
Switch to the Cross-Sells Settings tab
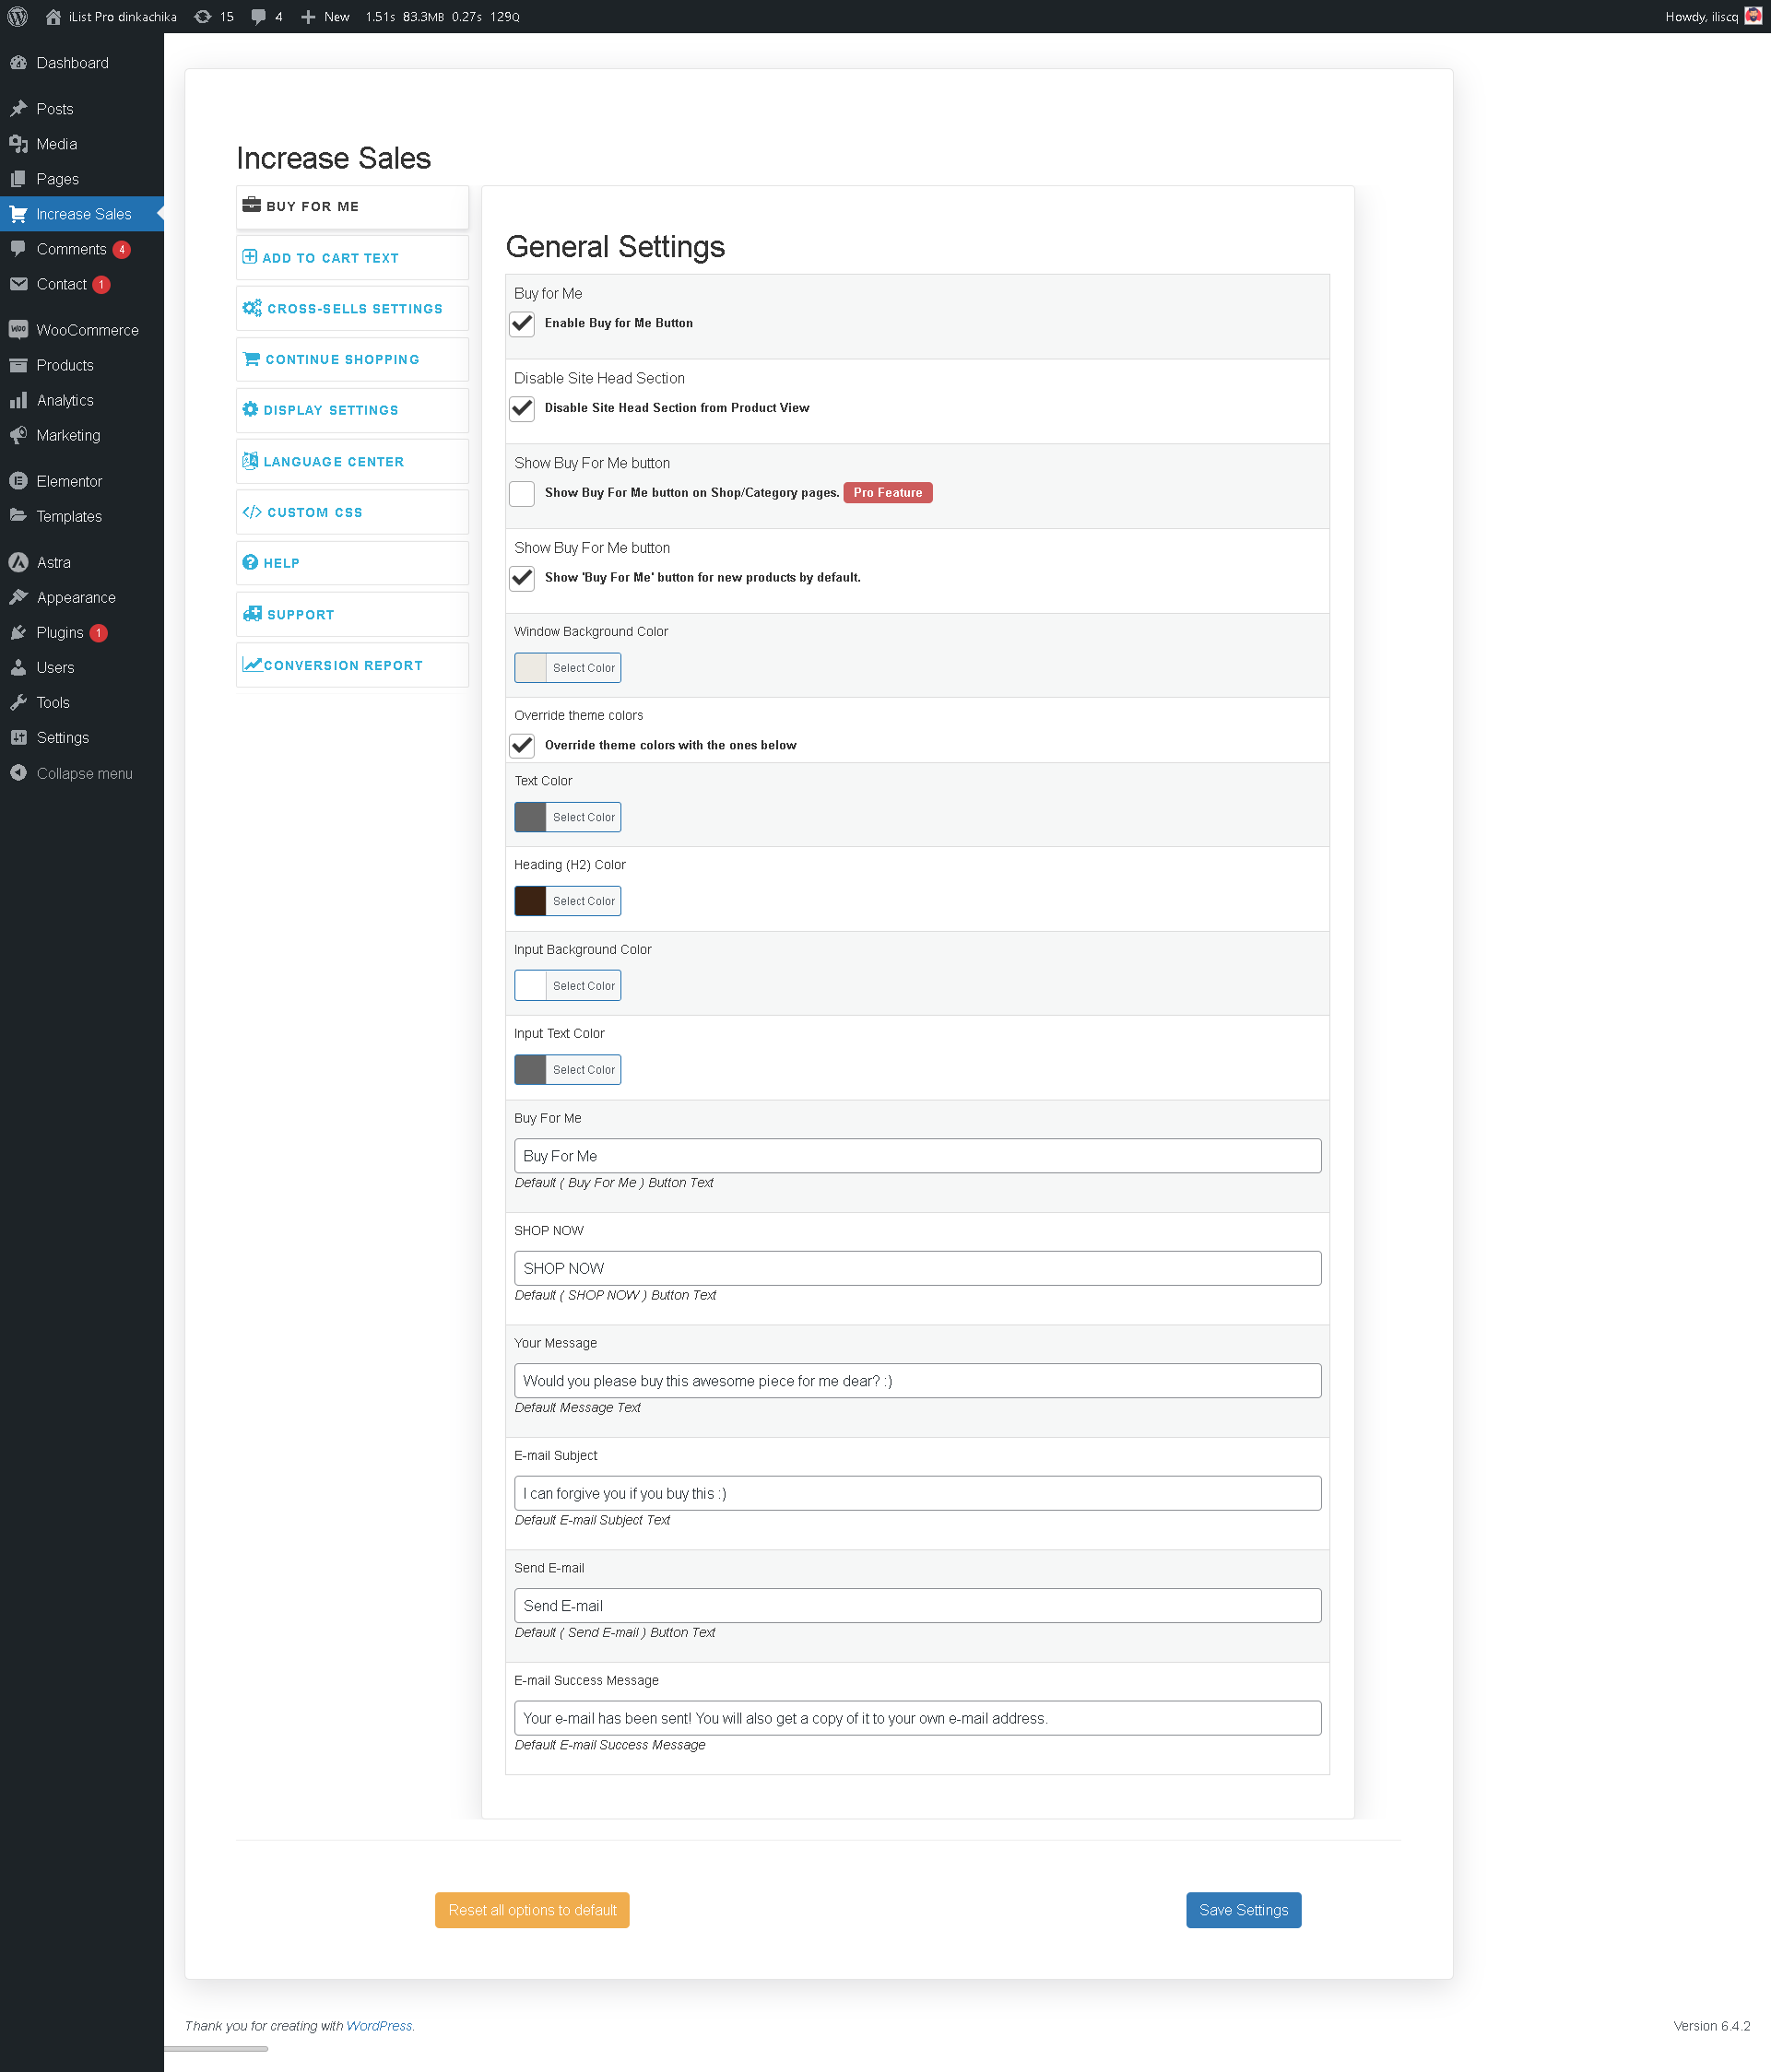[353, 309]
